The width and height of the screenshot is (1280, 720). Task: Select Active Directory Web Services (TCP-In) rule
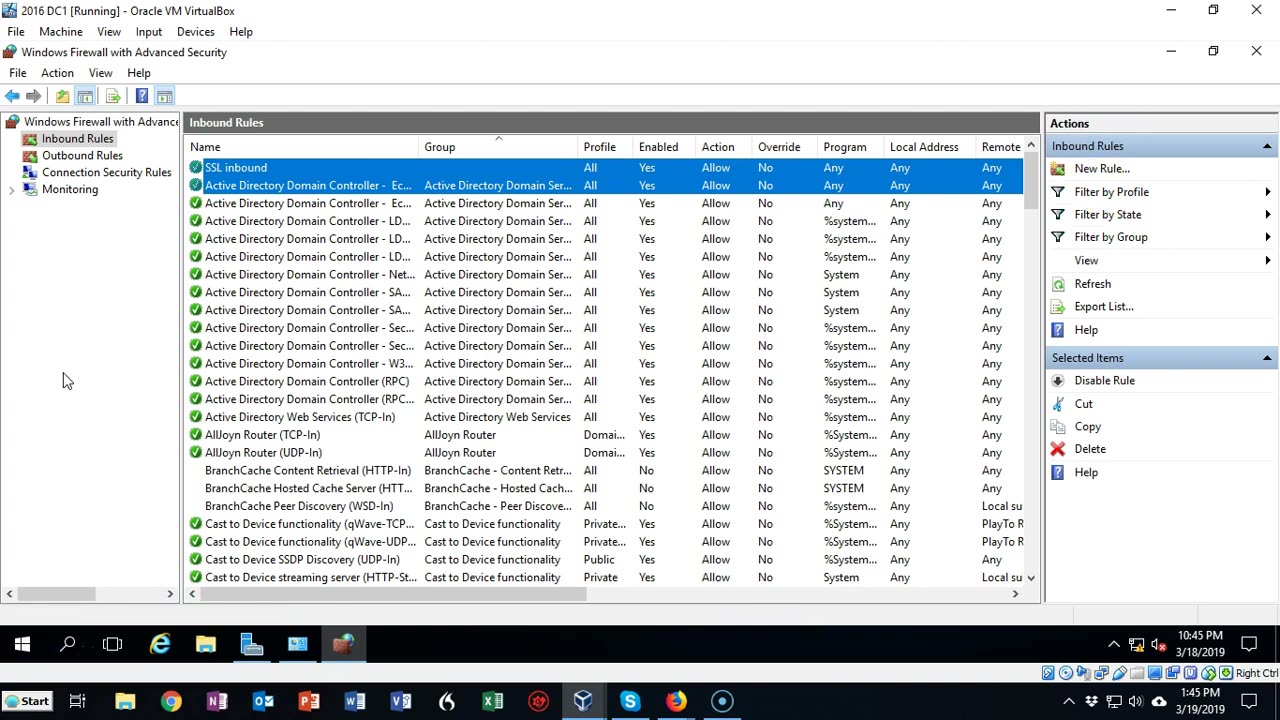click(x=300, y=417)
